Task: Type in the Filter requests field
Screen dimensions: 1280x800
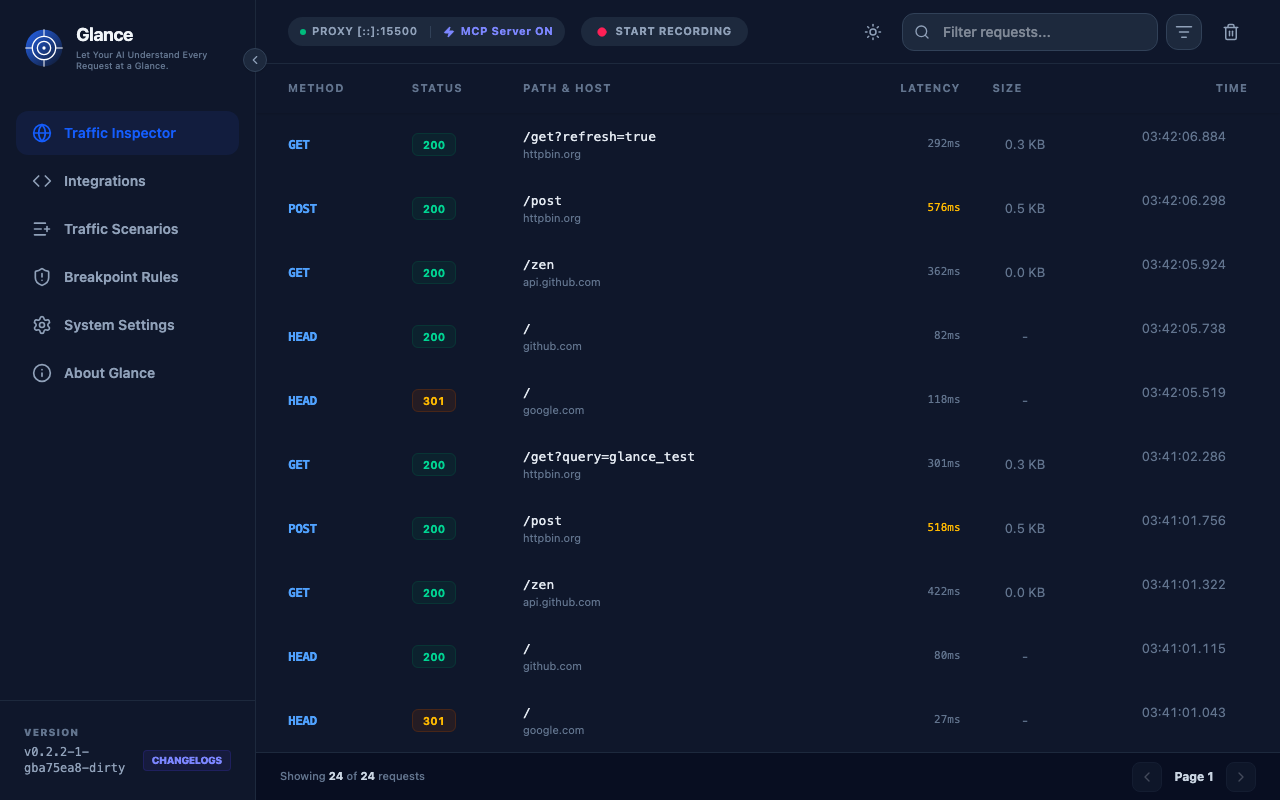Action: (1040, 32)
